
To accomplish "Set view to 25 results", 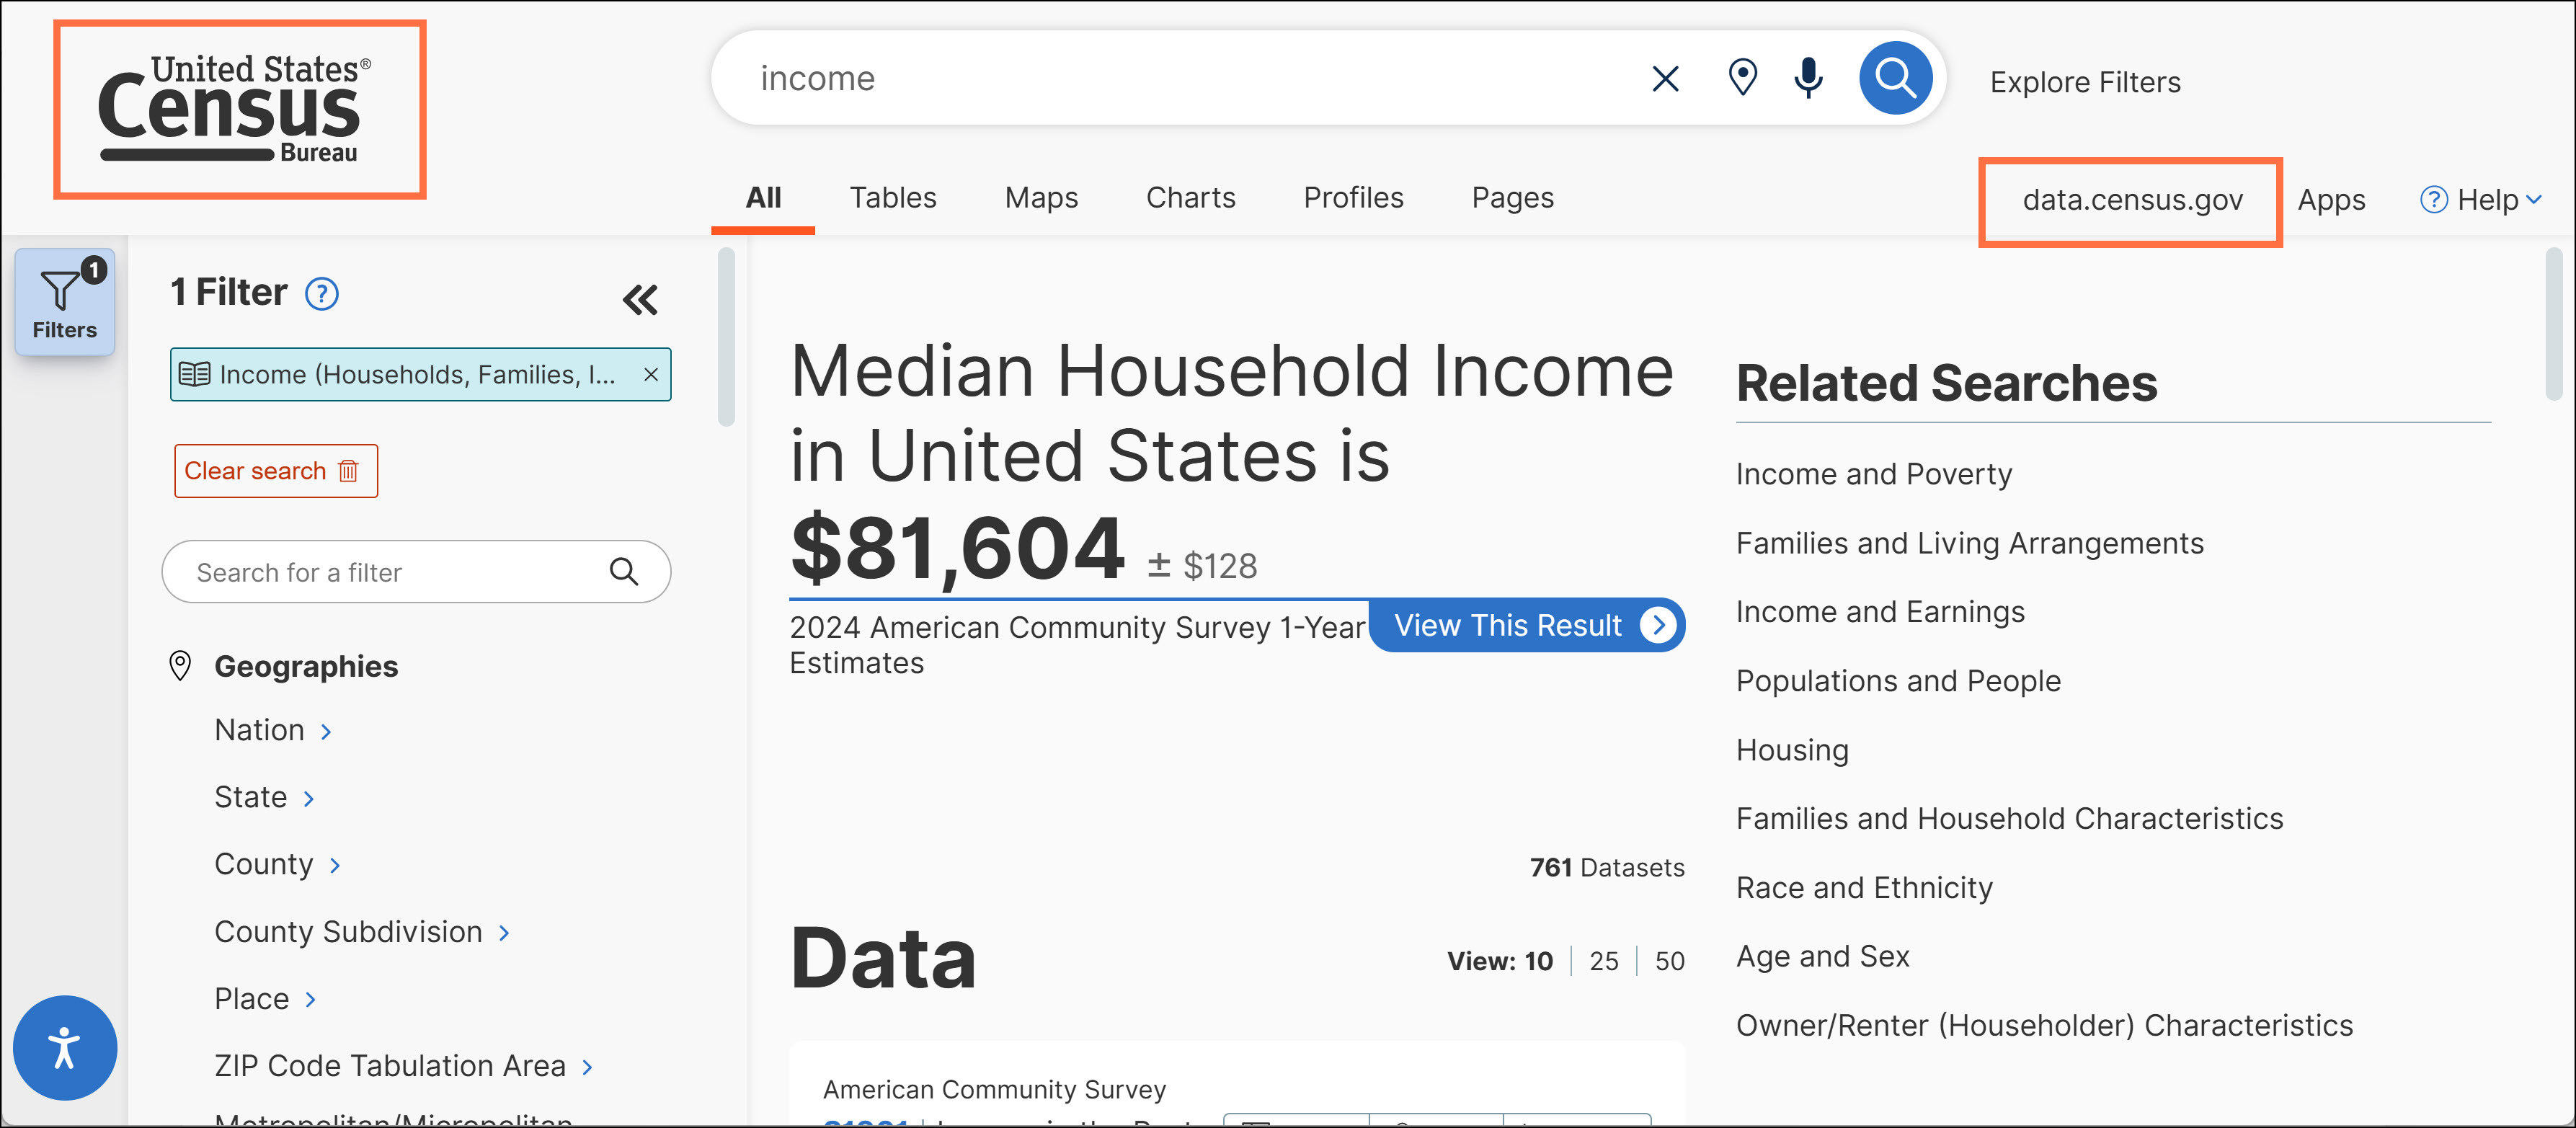I will 1603,961.
